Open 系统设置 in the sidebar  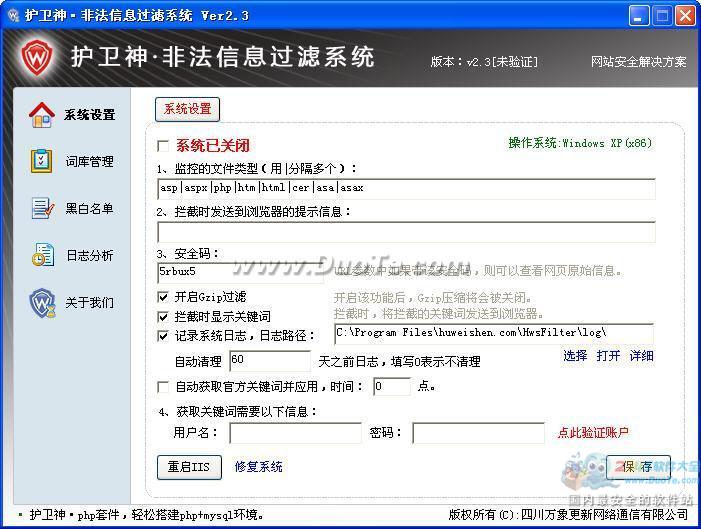pyautogui.click(x=90, y=115)
